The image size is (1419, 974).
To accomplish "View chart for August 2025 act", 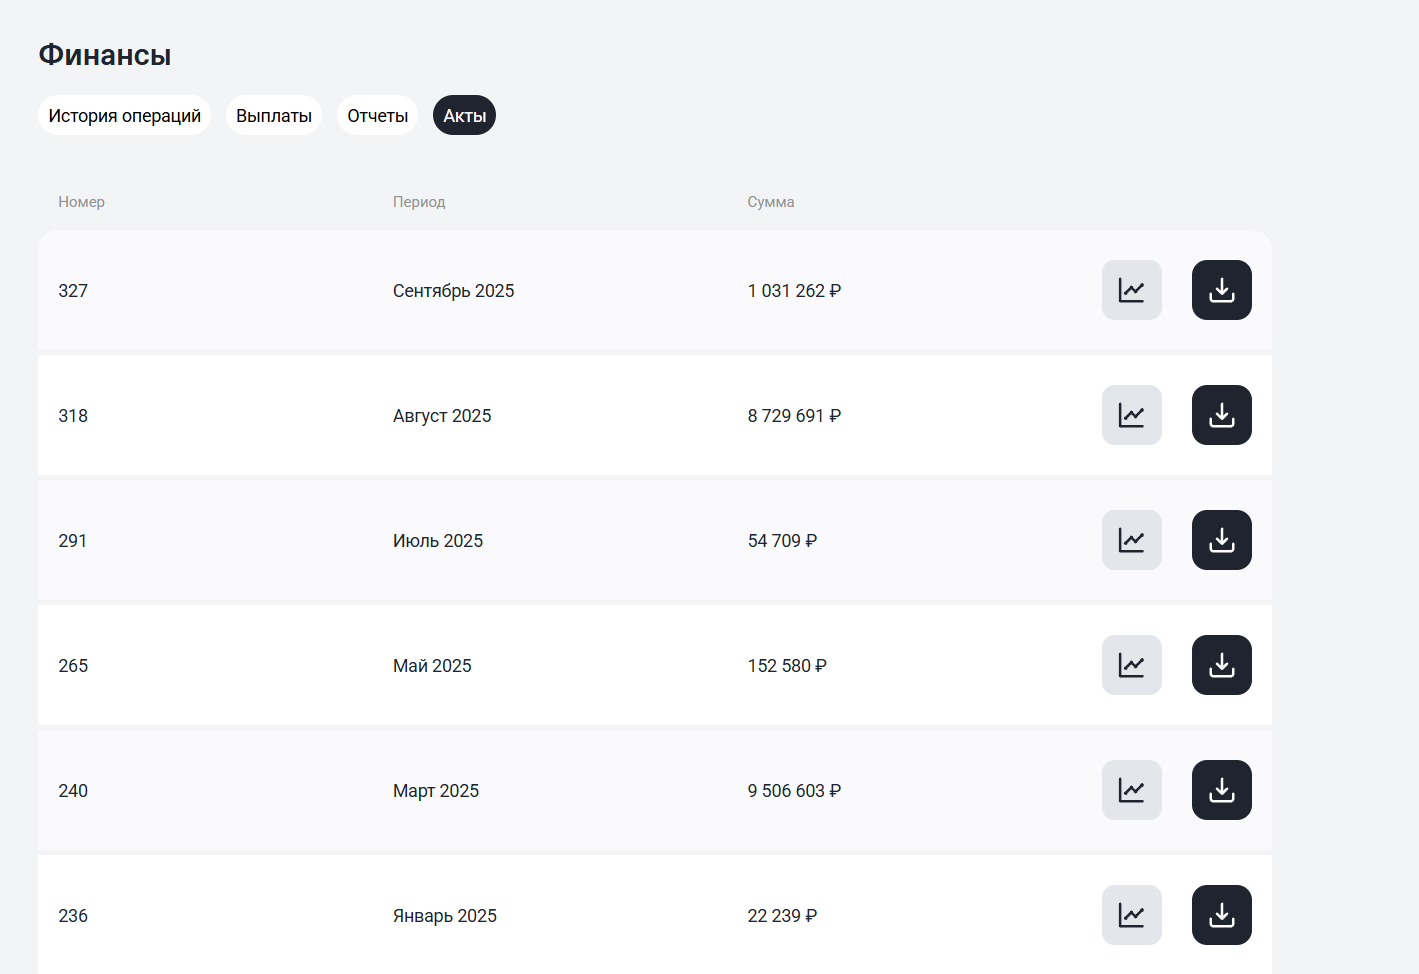I will click(x=1131, y=415).
